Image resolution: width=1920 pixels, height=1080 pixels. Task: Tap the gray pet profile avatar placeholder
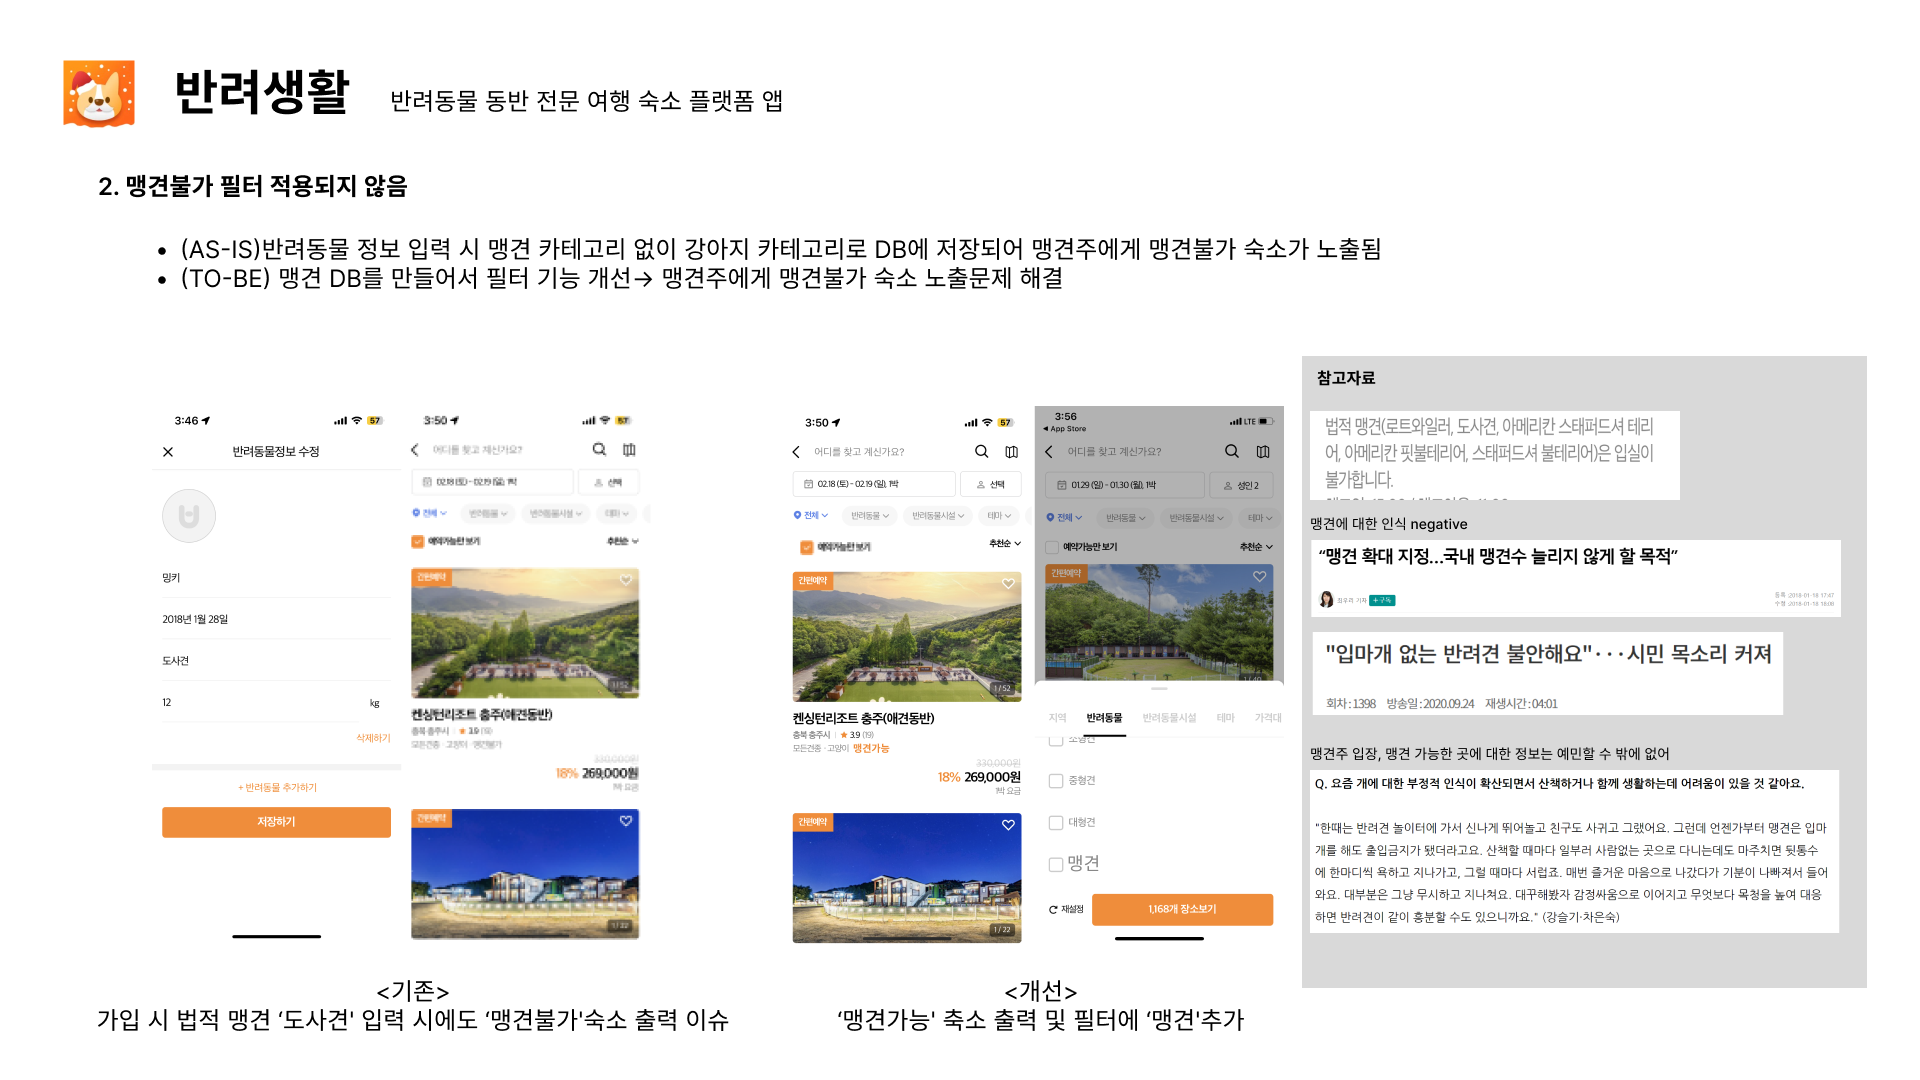(189, 516)
